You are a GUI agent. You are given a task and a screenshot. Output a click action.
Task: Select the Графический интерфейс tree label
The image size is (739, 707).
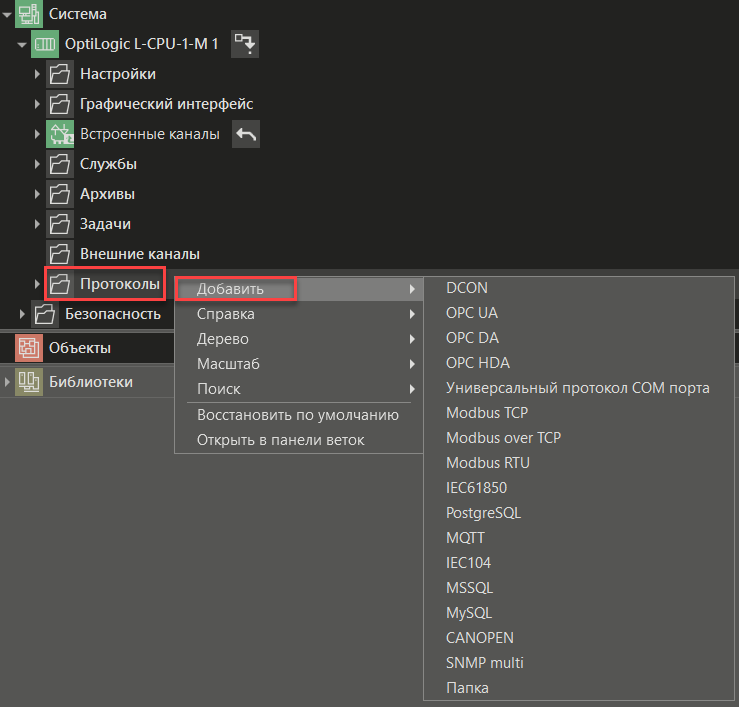click(x=166, y=104)
